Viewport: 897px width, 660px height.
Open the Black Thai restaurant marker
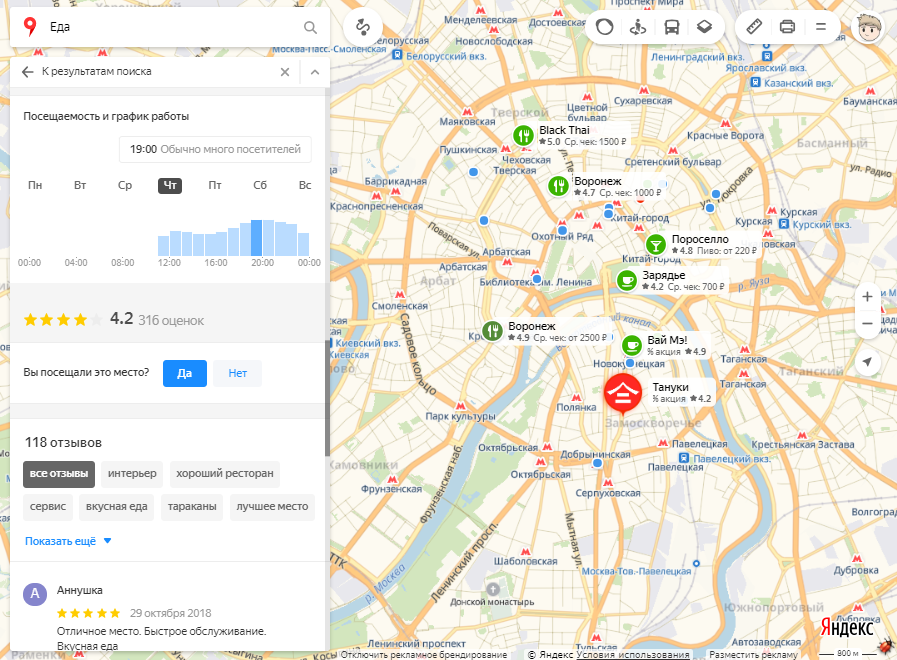[523, 136]
